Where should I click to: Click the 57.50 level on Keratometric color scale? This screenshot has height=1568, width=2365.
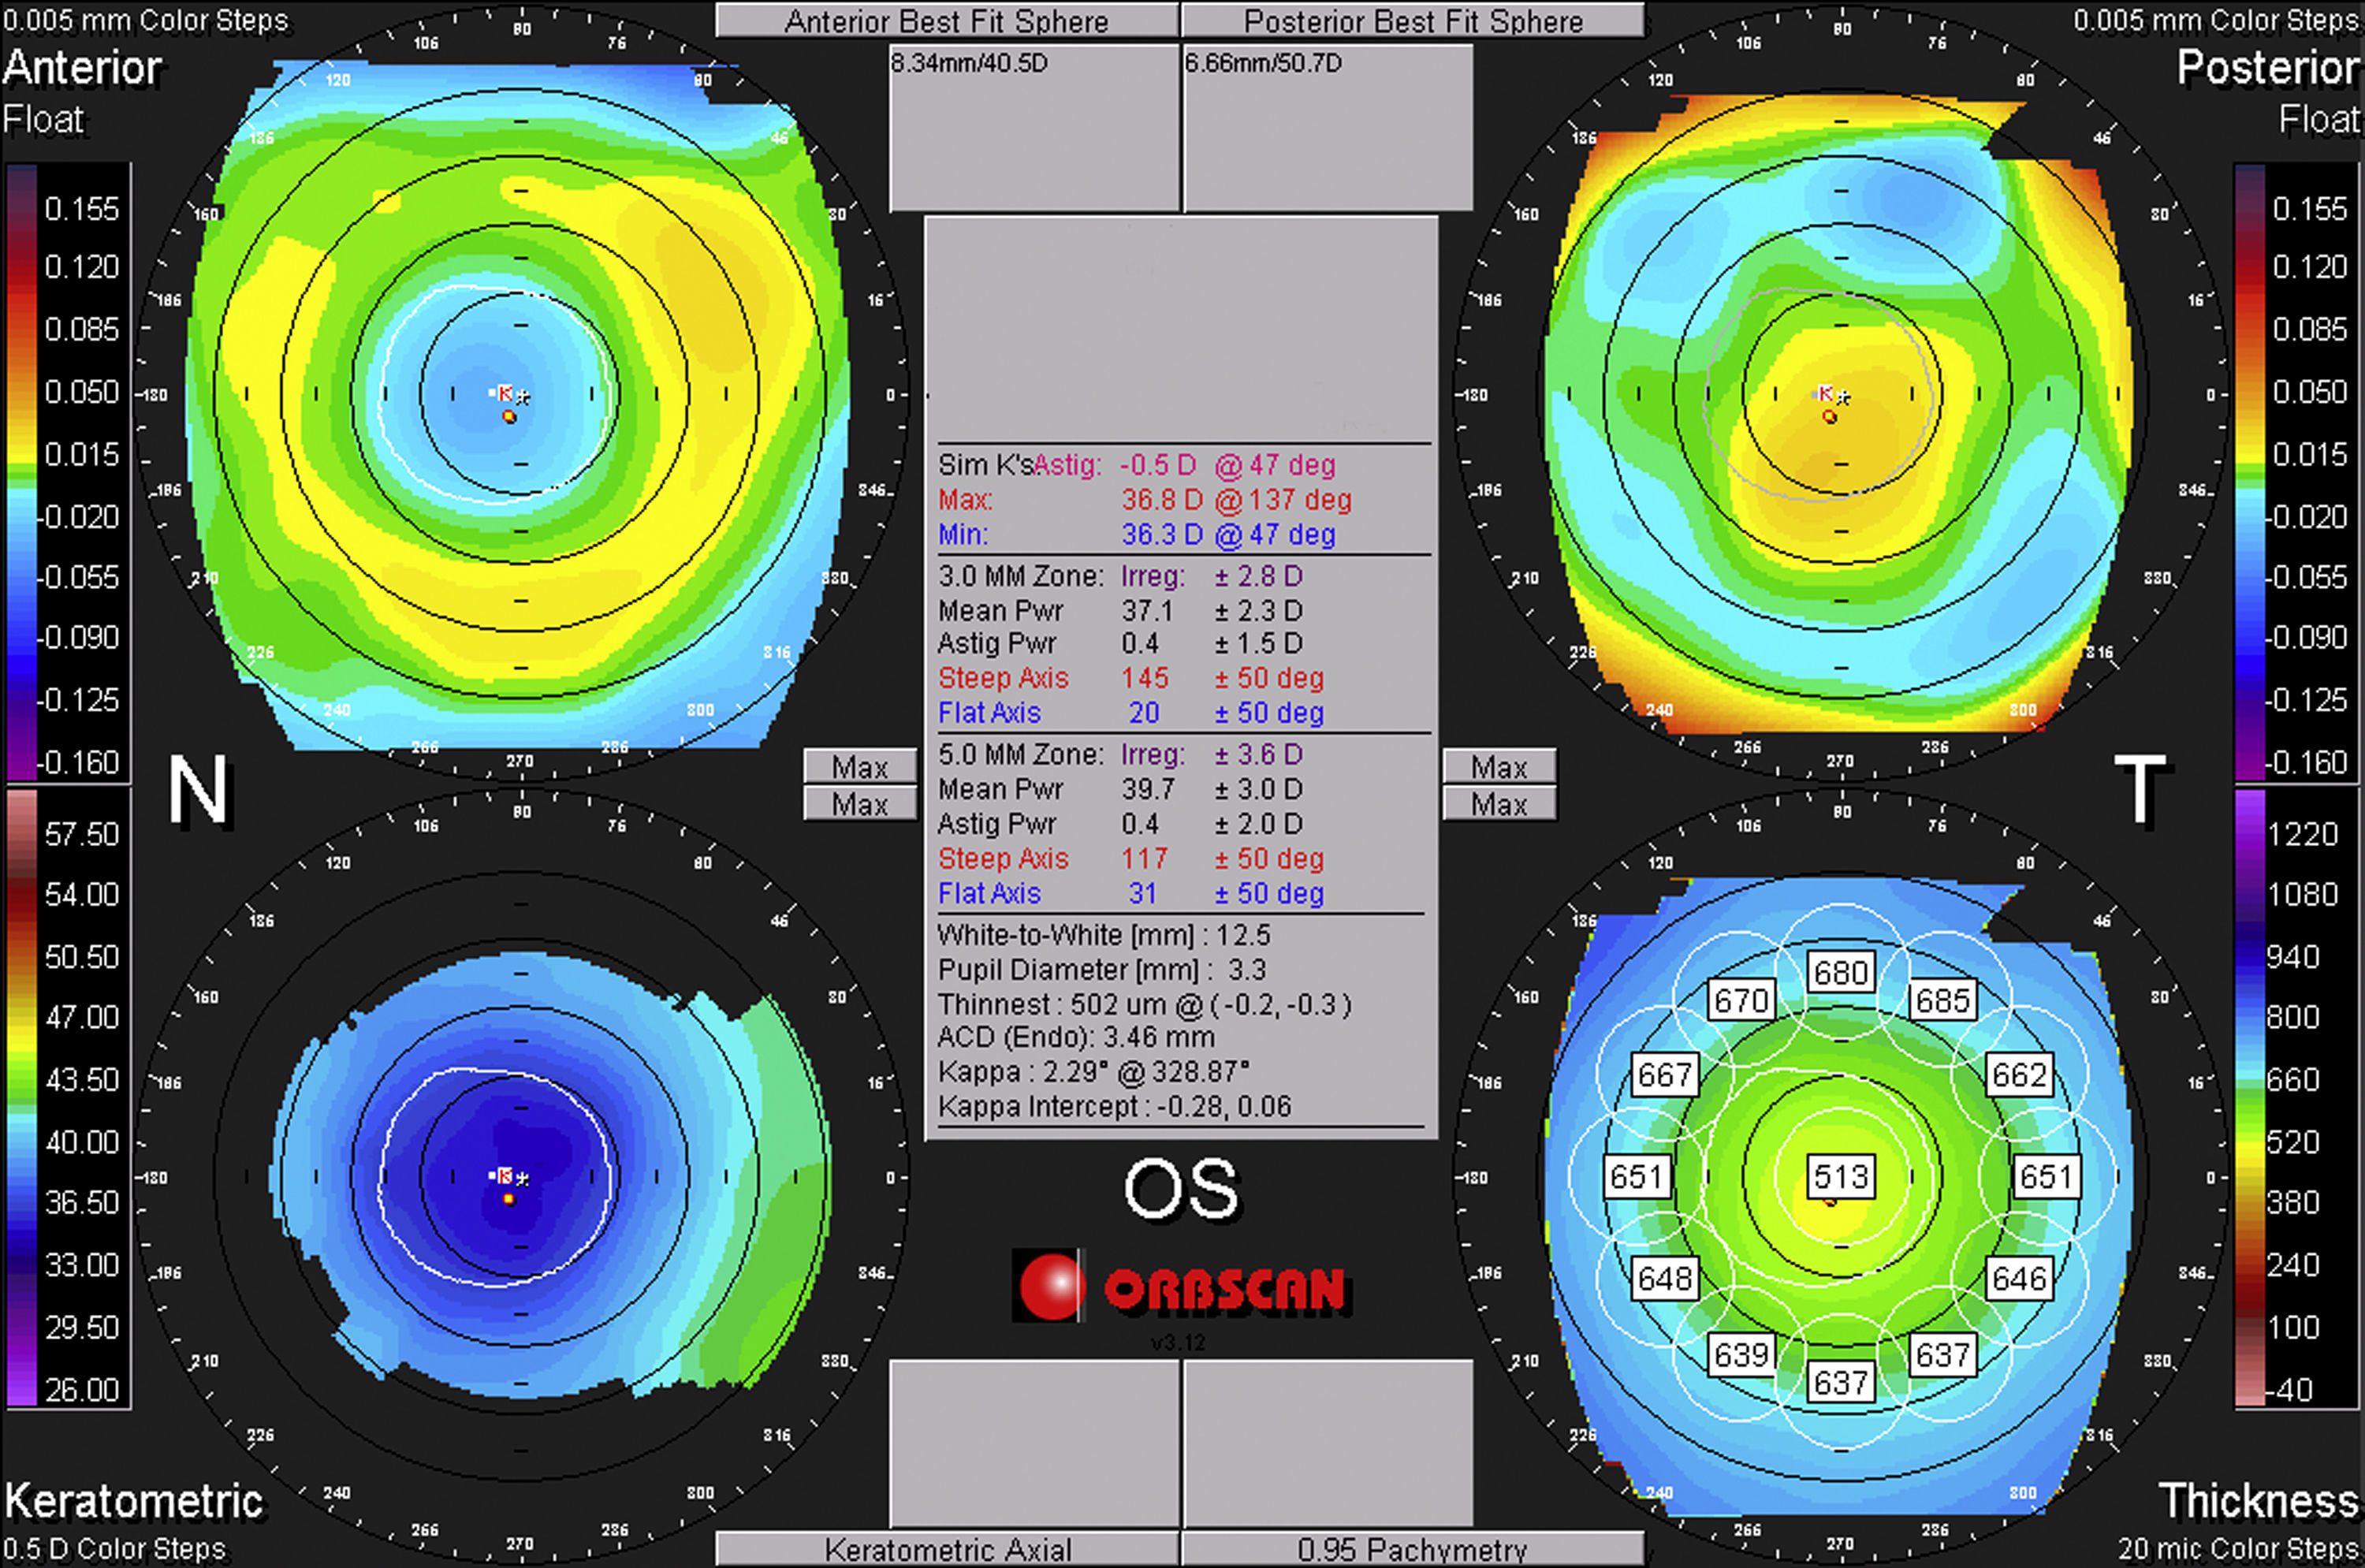click(x=81, y=834)
